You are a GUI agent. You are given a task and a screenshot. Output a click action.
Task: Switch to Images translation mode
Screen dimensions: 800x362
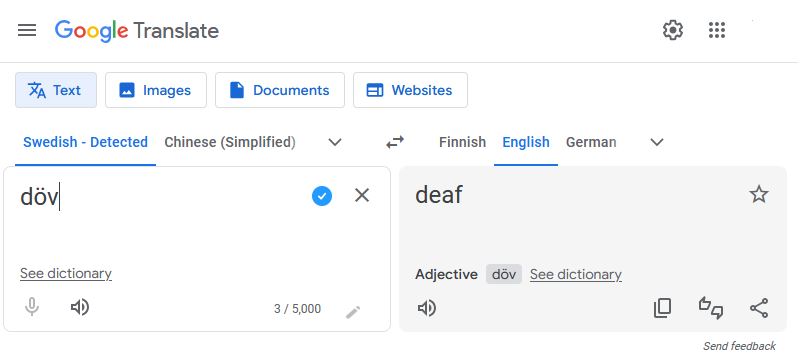[156, 90]
